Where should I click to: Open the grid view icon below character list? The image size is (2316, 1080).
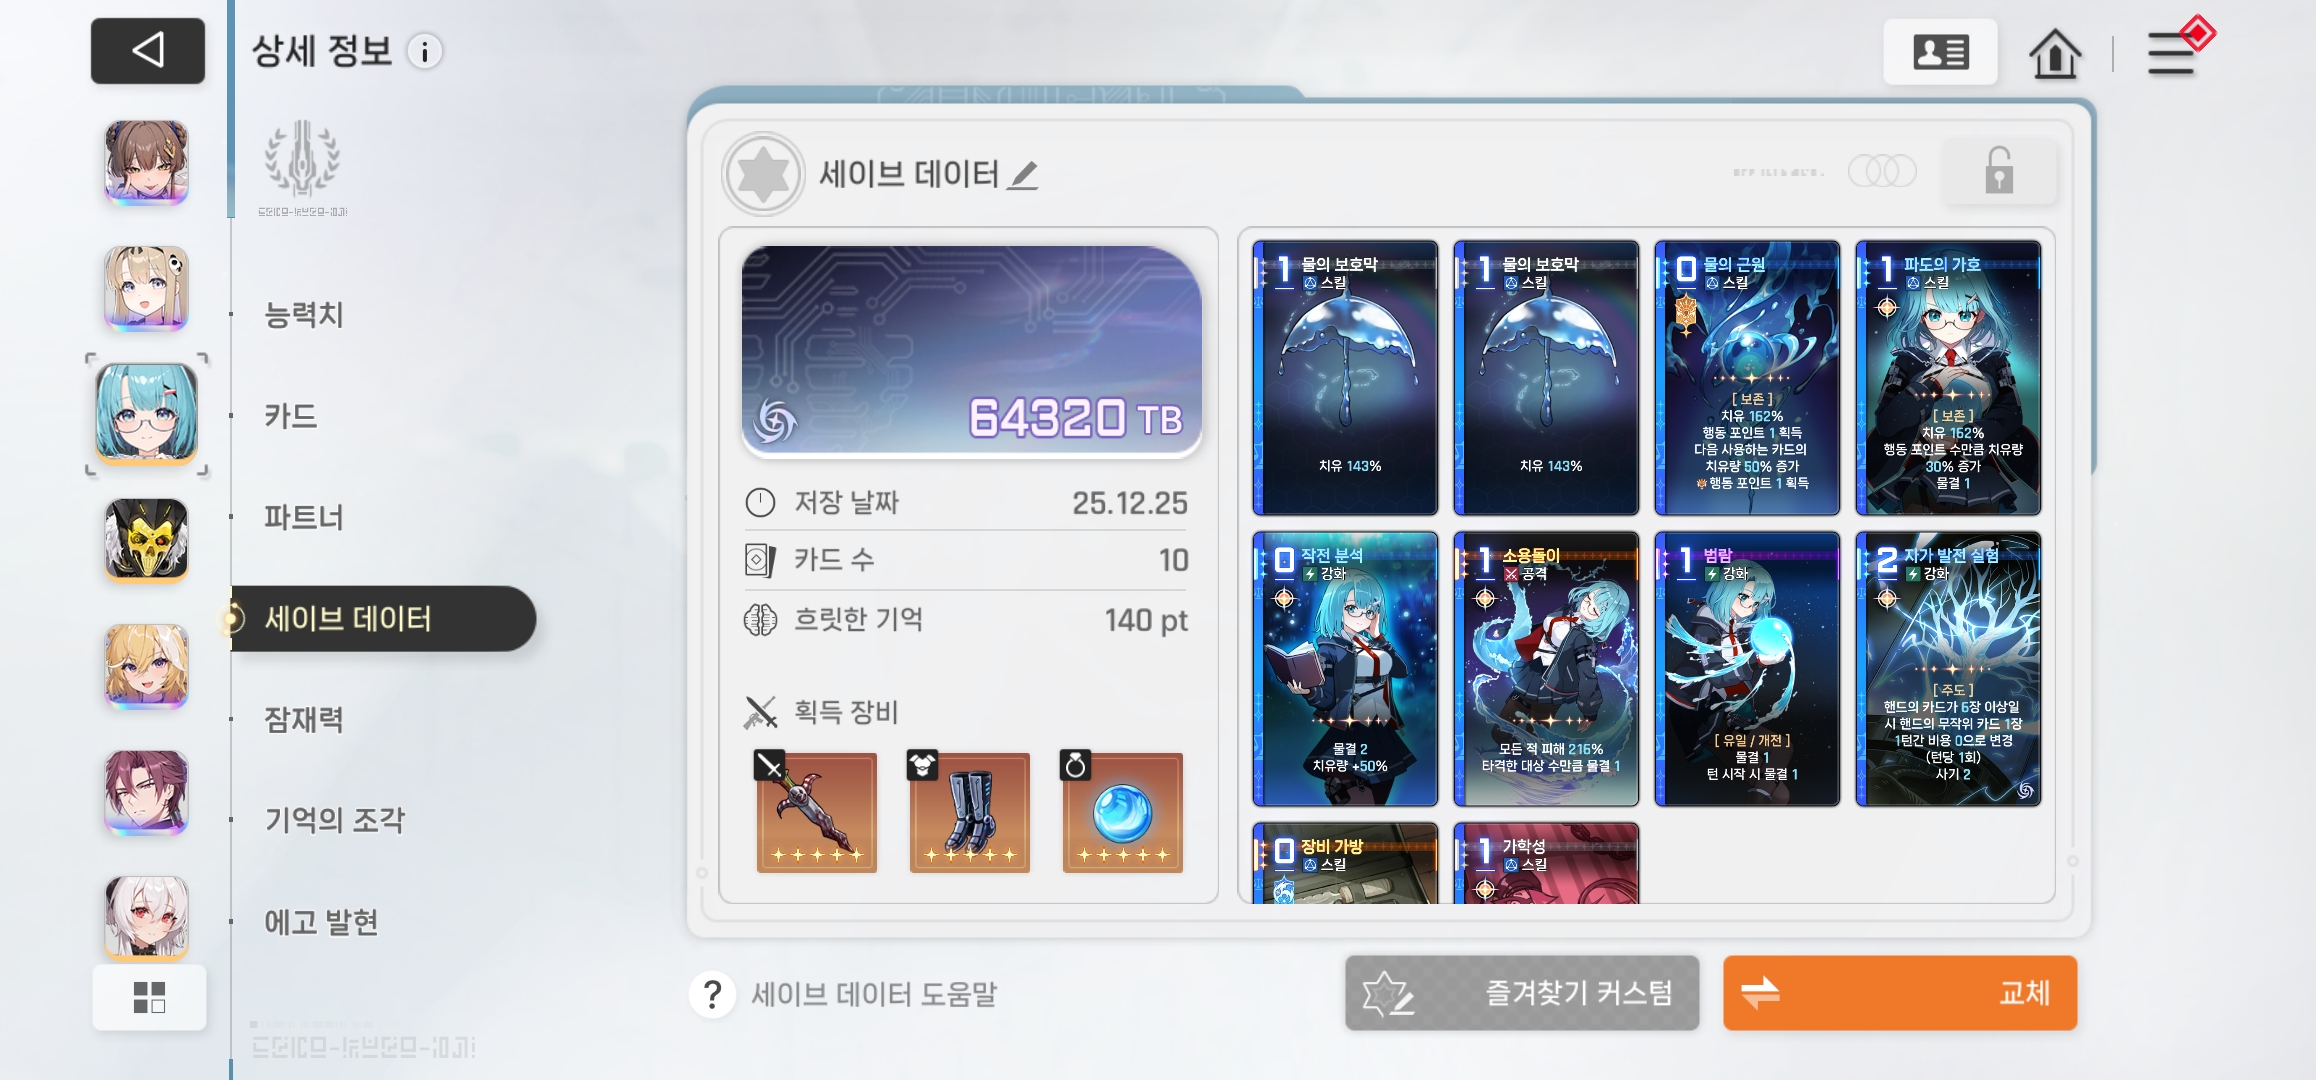pos(149,997)
